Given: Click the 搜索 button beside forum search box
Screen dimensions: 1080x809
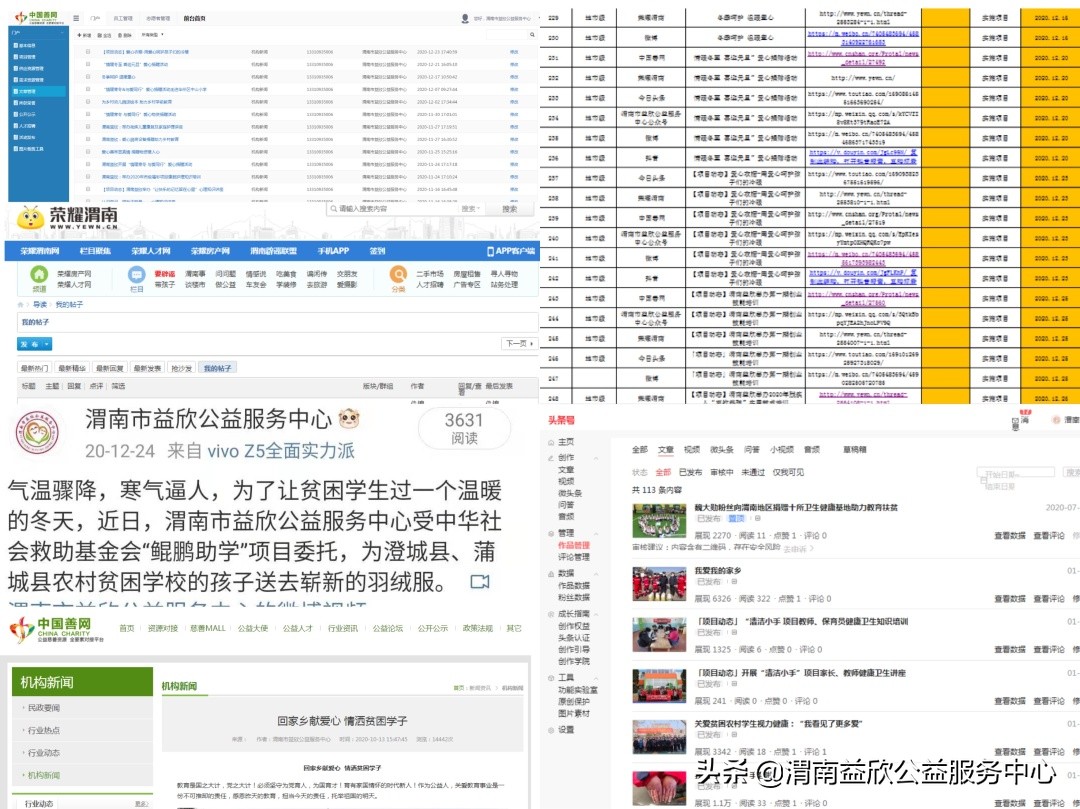Looking at the screenshot, I should point(510,209).
